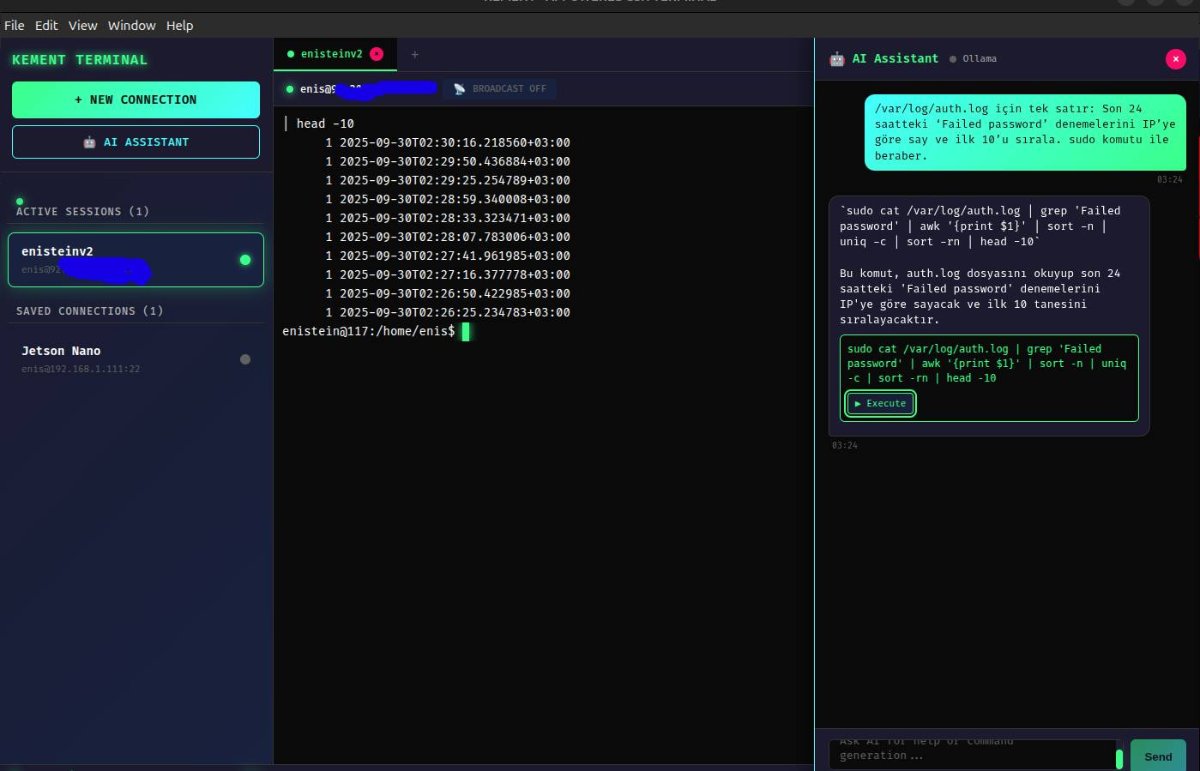The width and height of the screenshot is (1200, 771).
Task: Send the AI chat message
Action: (1157, 756)
